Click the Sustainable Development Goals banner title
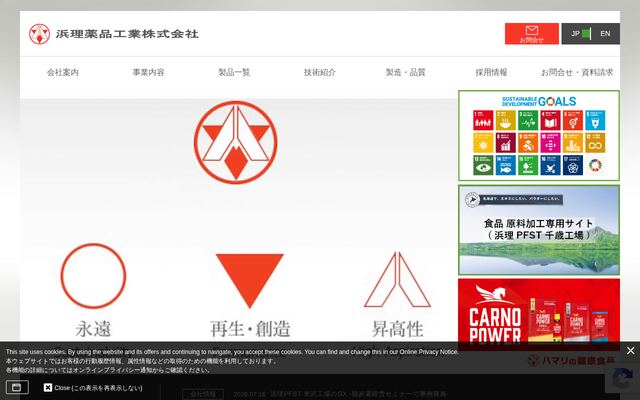This screenshot has height=400, width=640. (x=539, y=101)
